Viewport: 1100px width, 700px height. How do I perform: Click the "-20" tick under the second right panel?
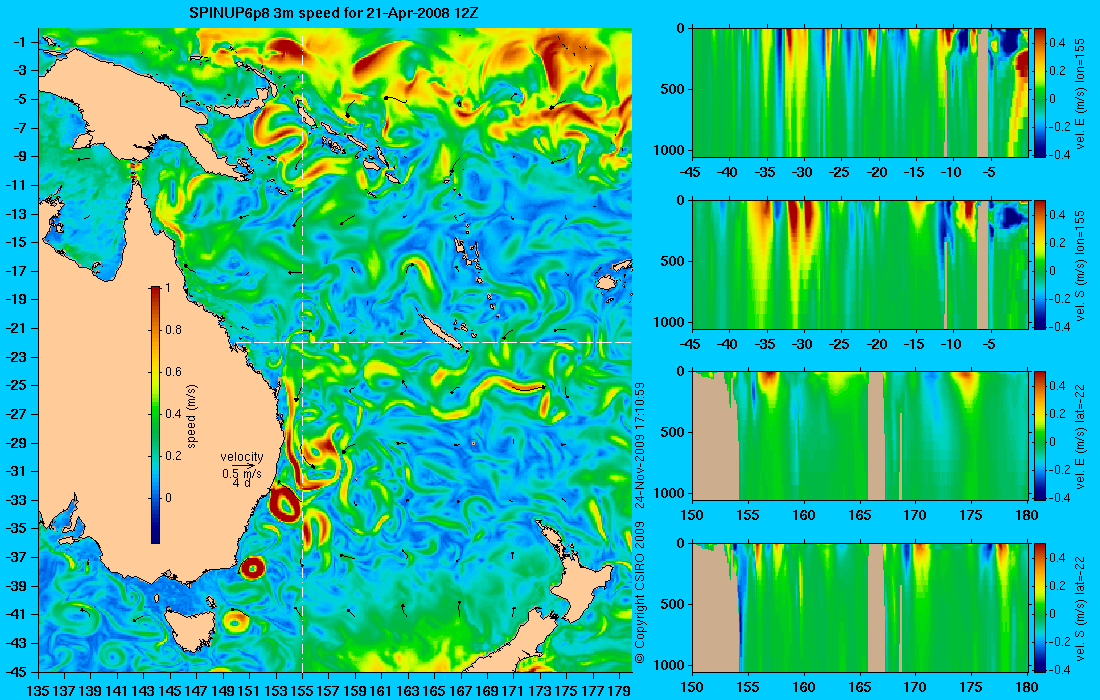(x=877, y=344)
